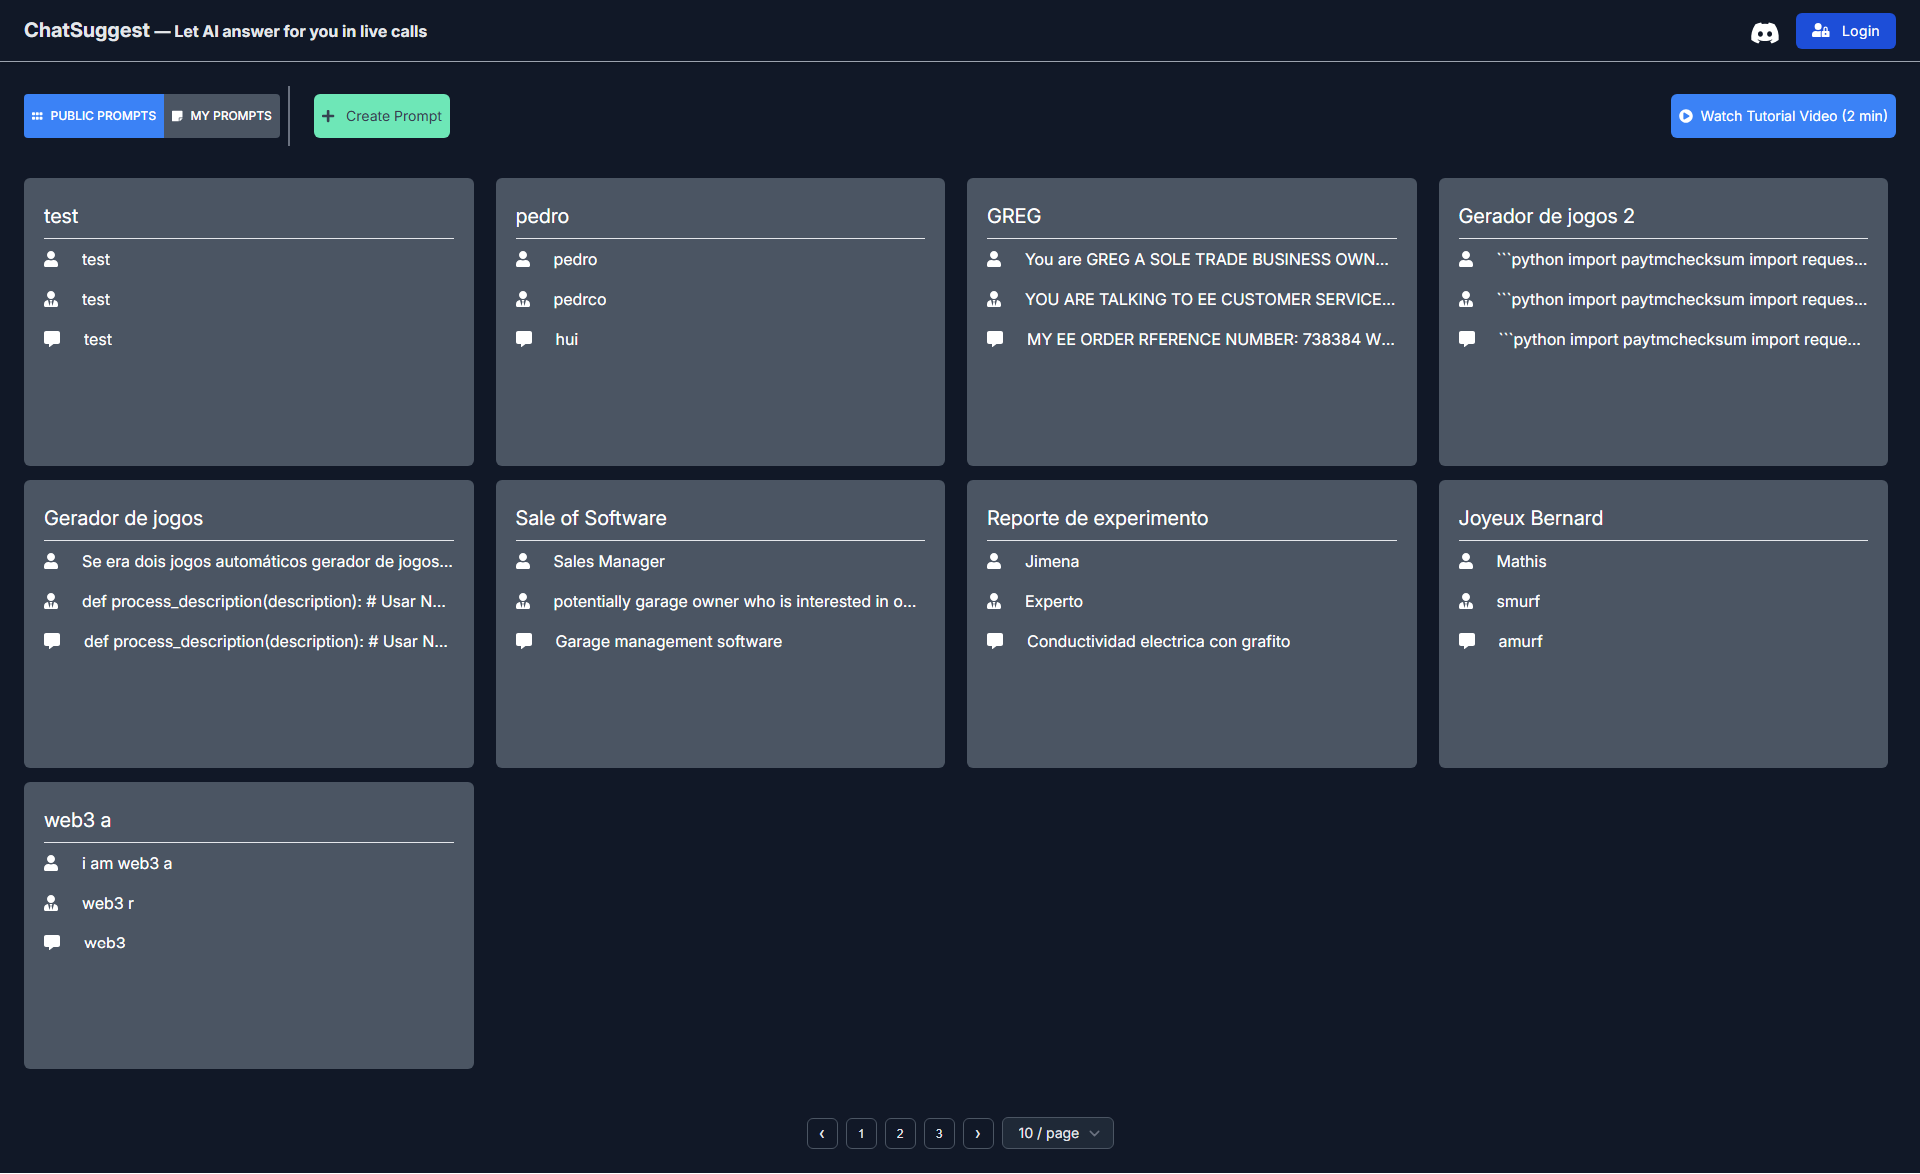
Task: Go to next page arrow
Action: tap(978, 1133)
